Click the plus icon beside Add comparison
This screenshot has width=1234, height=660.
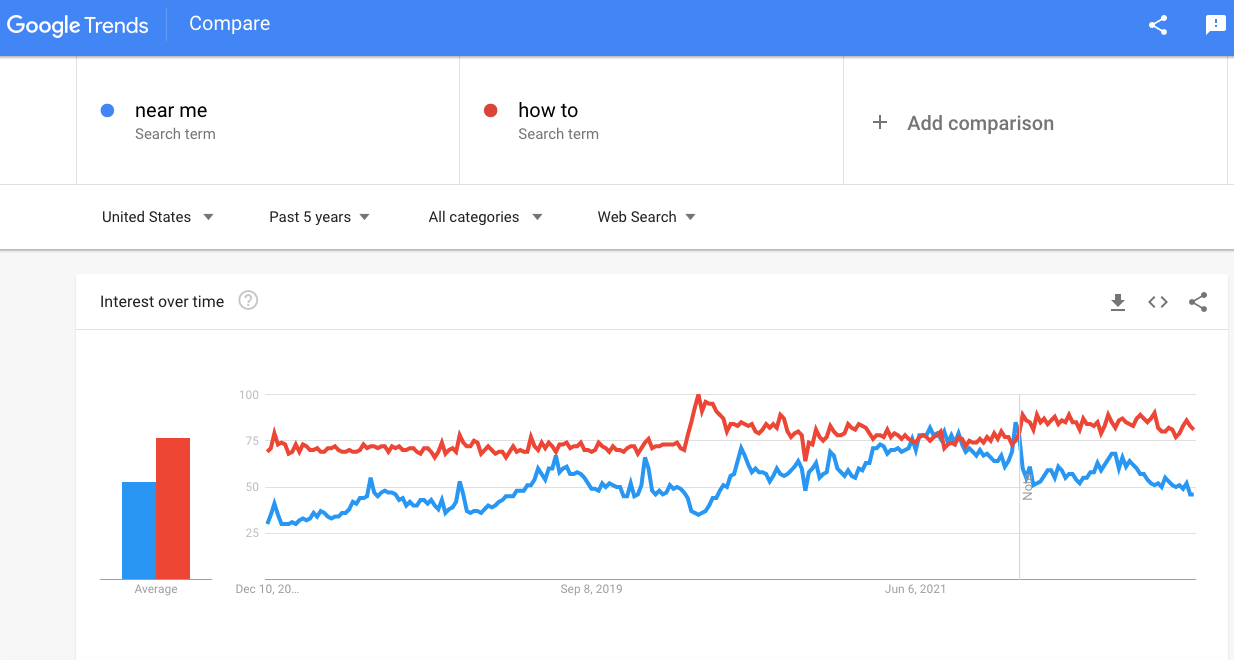click(x=880, y=122)
